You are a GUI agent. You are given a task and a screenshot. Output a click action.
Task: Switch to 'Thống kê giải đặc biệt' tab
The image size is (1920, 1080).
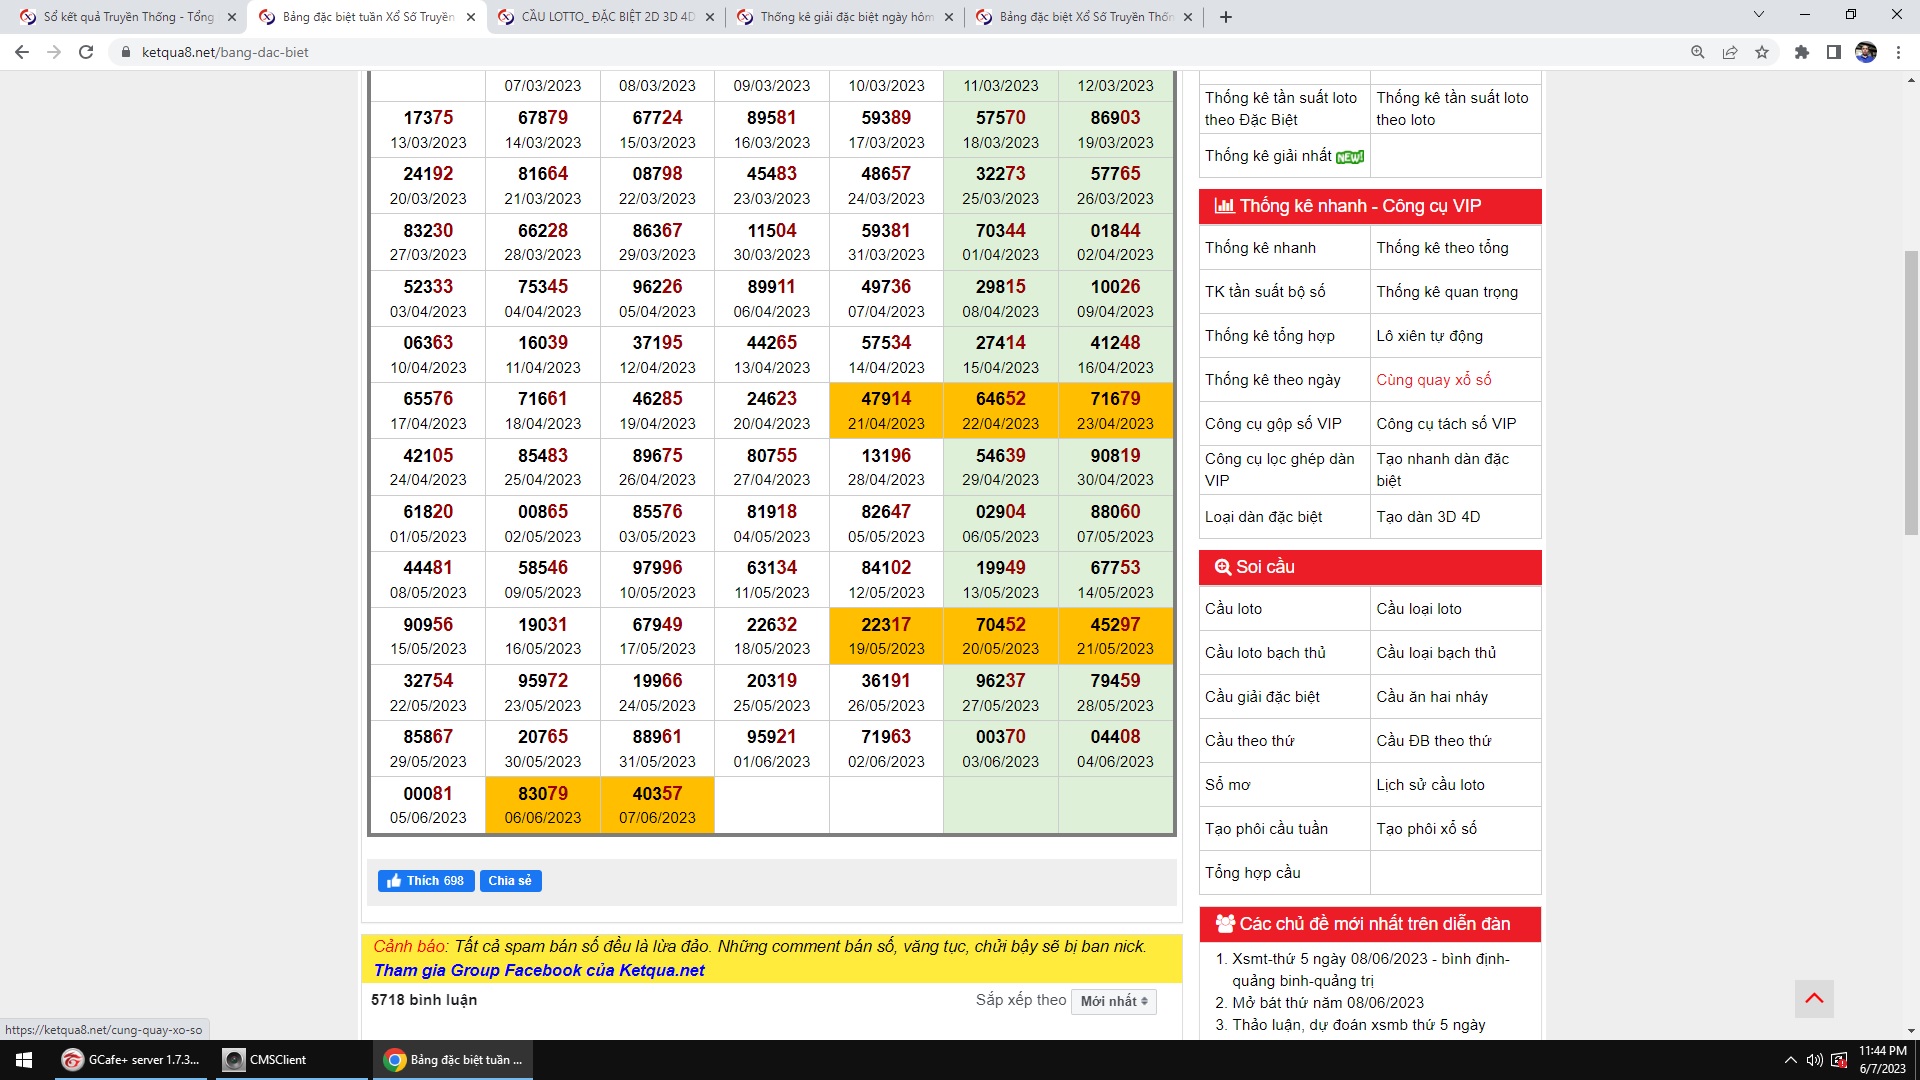[x=846, y=17]
